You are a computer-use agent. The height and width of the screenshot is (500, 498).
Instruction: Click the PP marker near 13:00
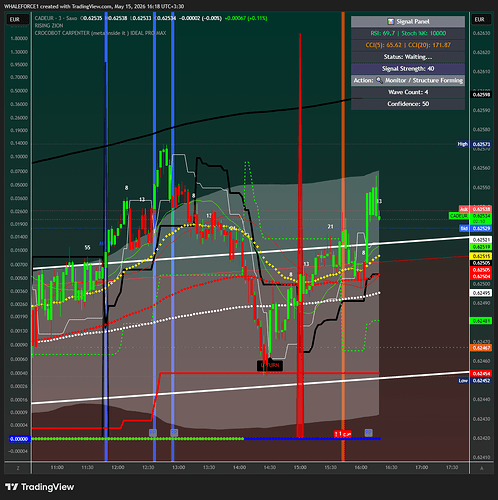tap(174, 433)
